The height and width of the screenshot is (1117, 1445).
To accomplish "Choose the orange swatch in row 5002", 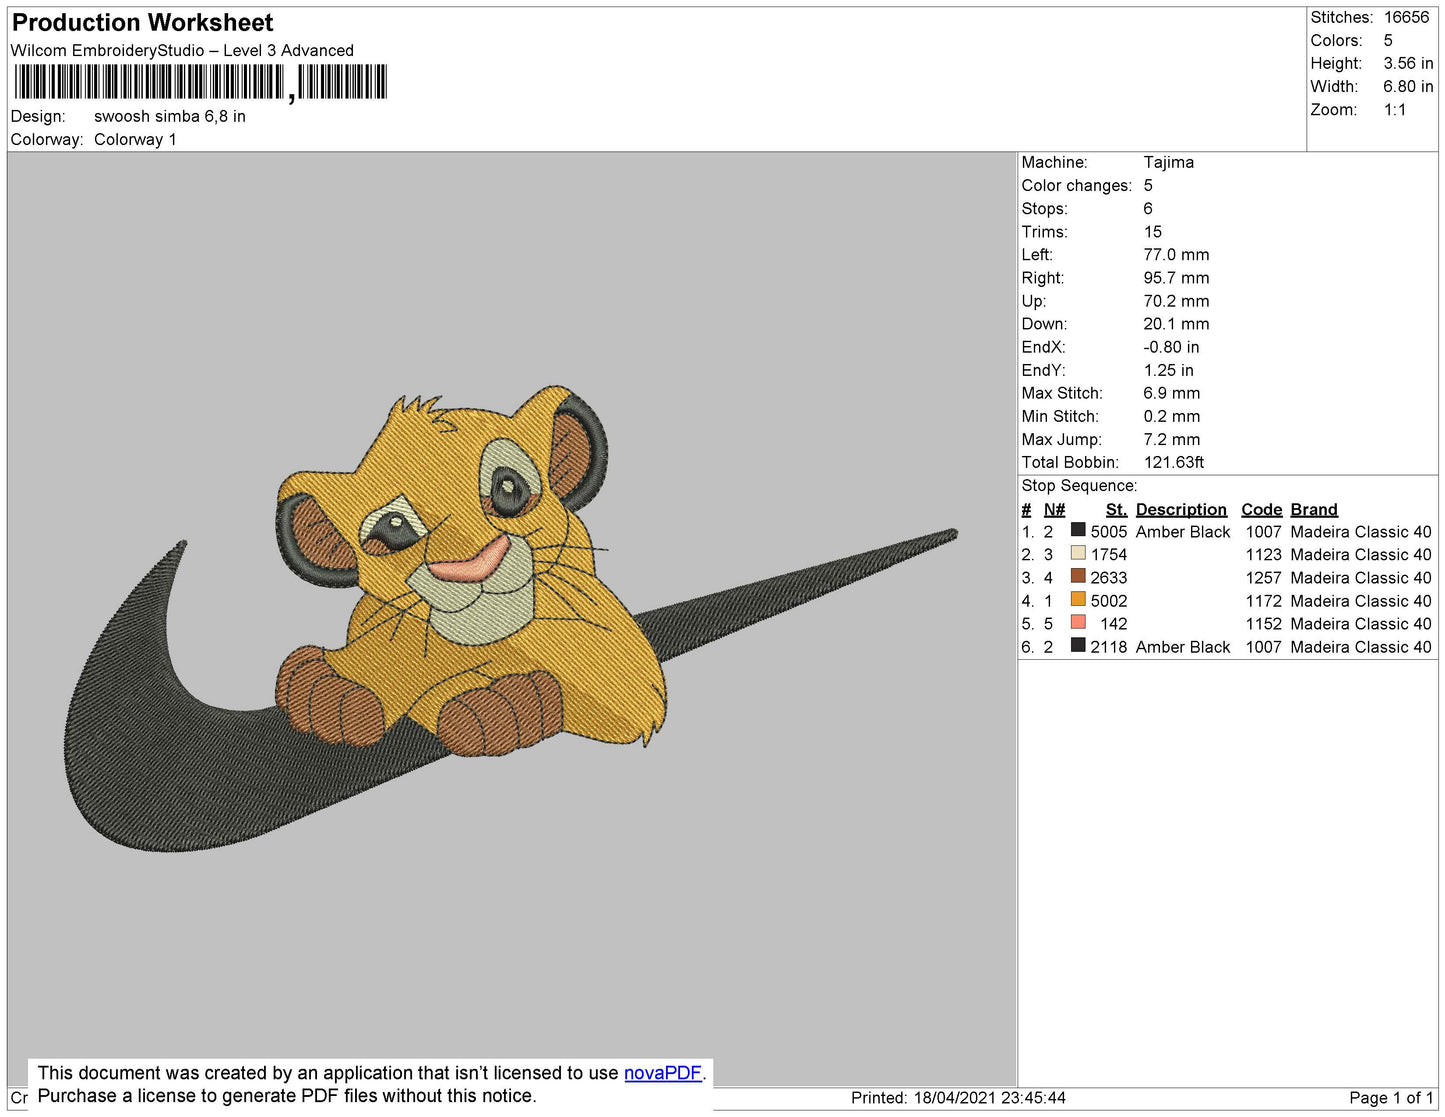I will 1078,599.
